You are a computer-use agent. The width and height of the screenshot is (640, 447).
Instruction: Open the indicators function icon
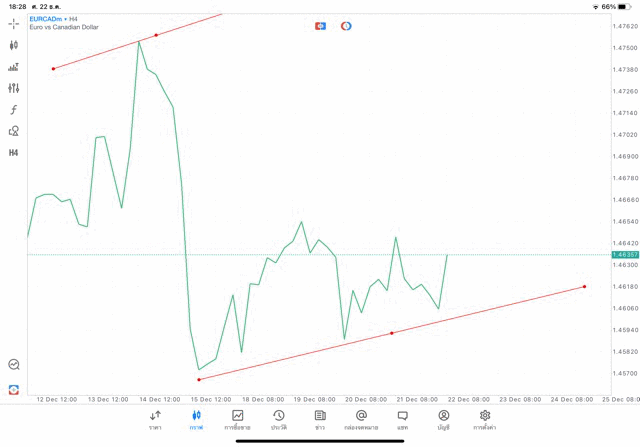pyautogui.click(x=14, y=110)
